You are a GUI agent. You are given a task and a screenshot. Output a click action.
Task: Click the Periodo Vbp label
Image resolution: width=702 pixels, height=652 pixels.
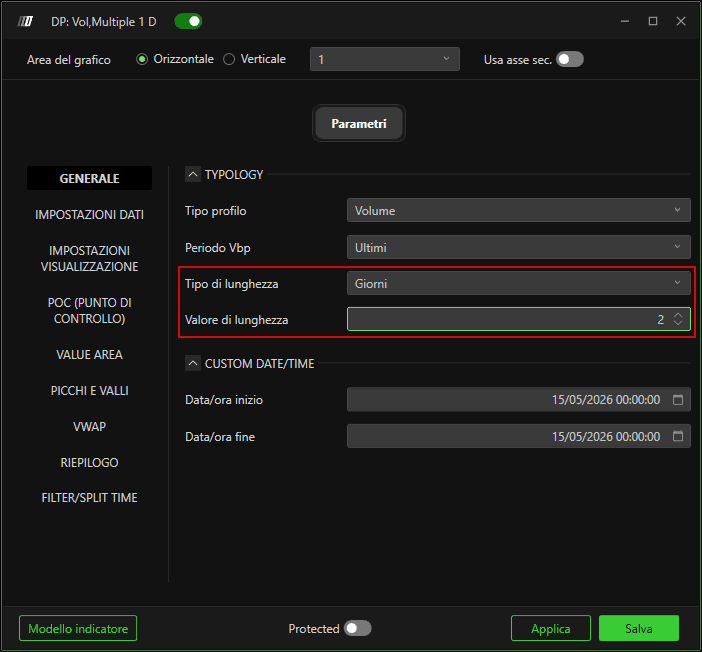[218, 248]
